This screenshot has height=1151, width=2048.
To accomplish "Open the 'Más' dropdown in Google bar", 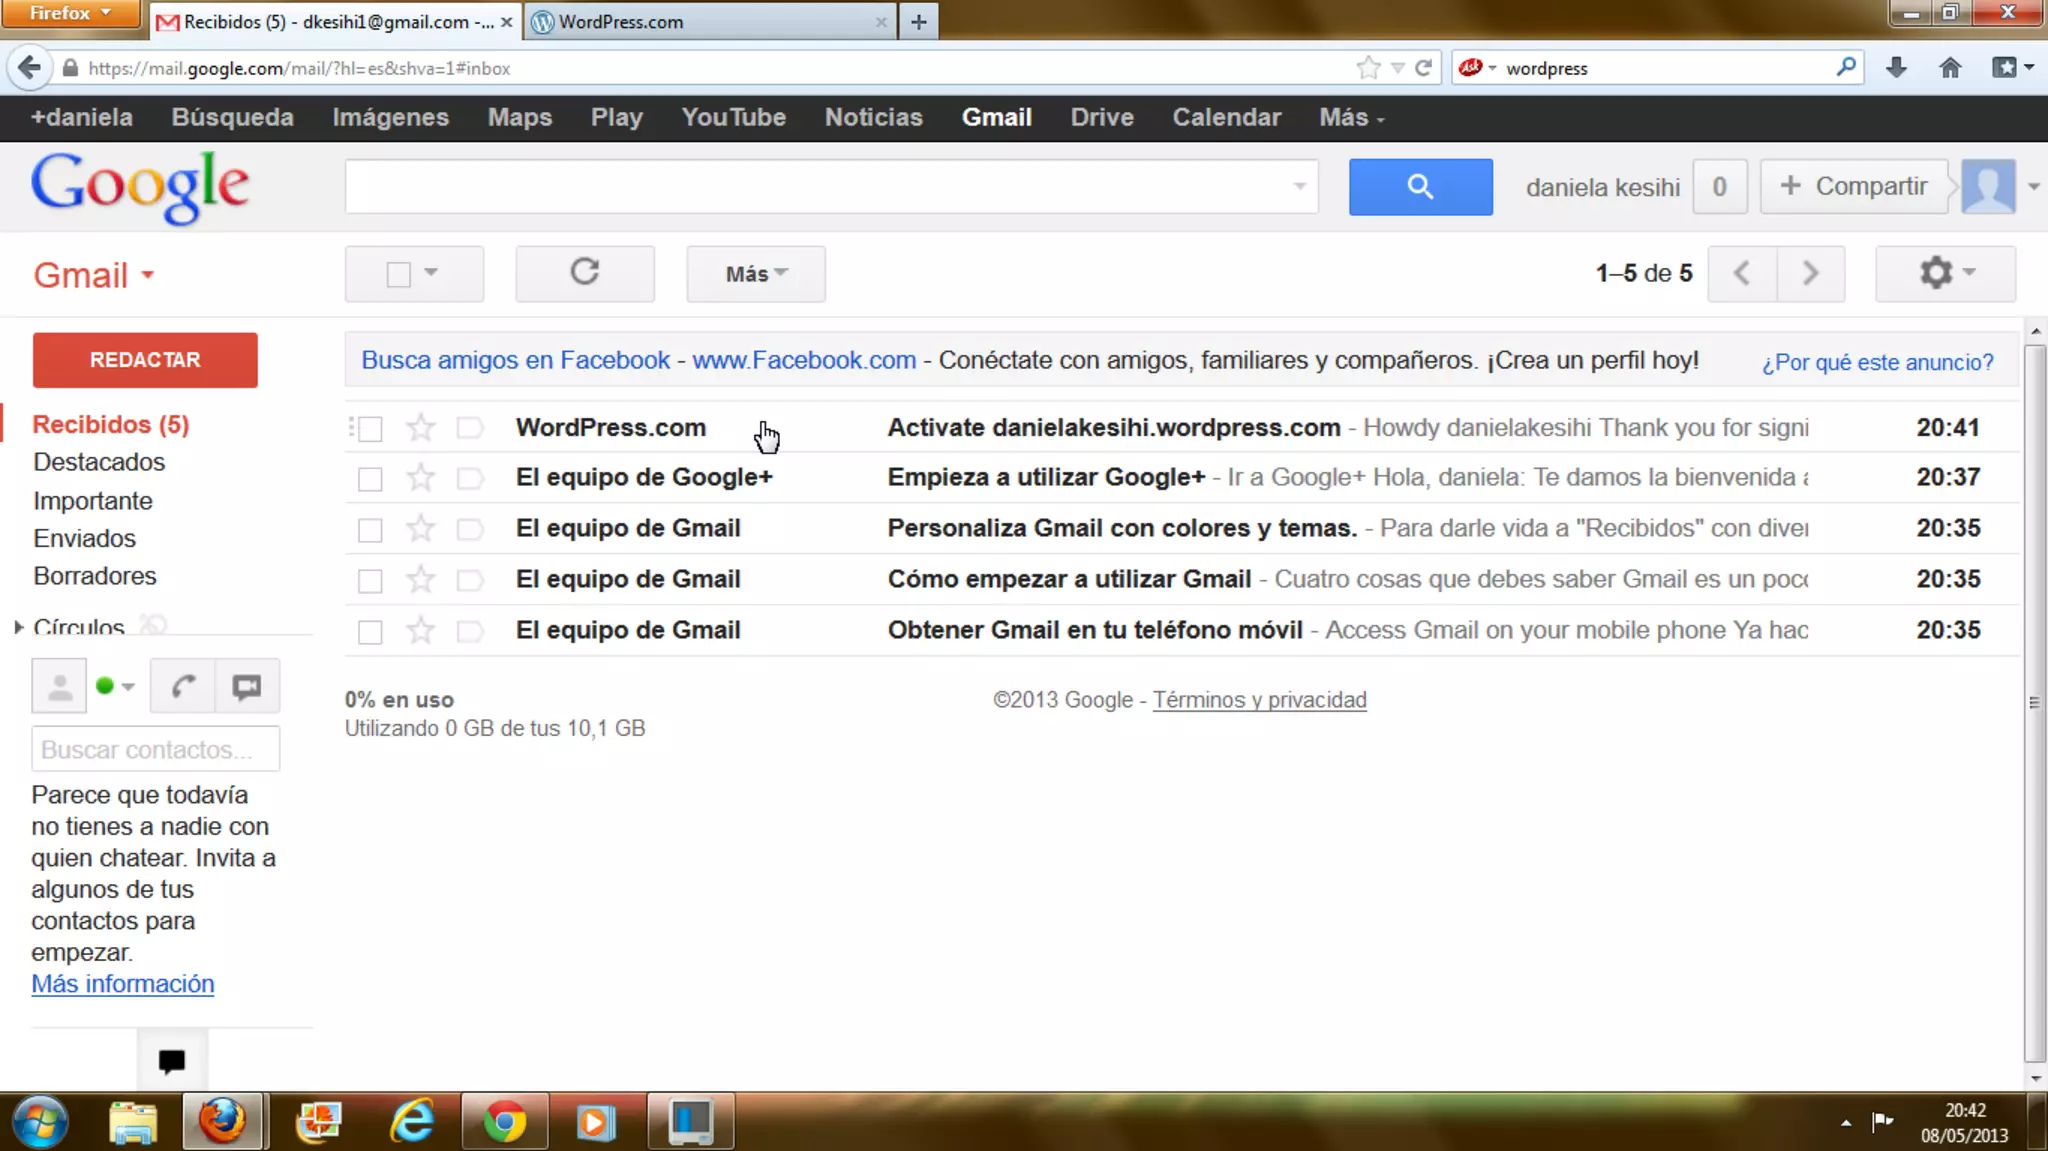I will click(1351, 118).
